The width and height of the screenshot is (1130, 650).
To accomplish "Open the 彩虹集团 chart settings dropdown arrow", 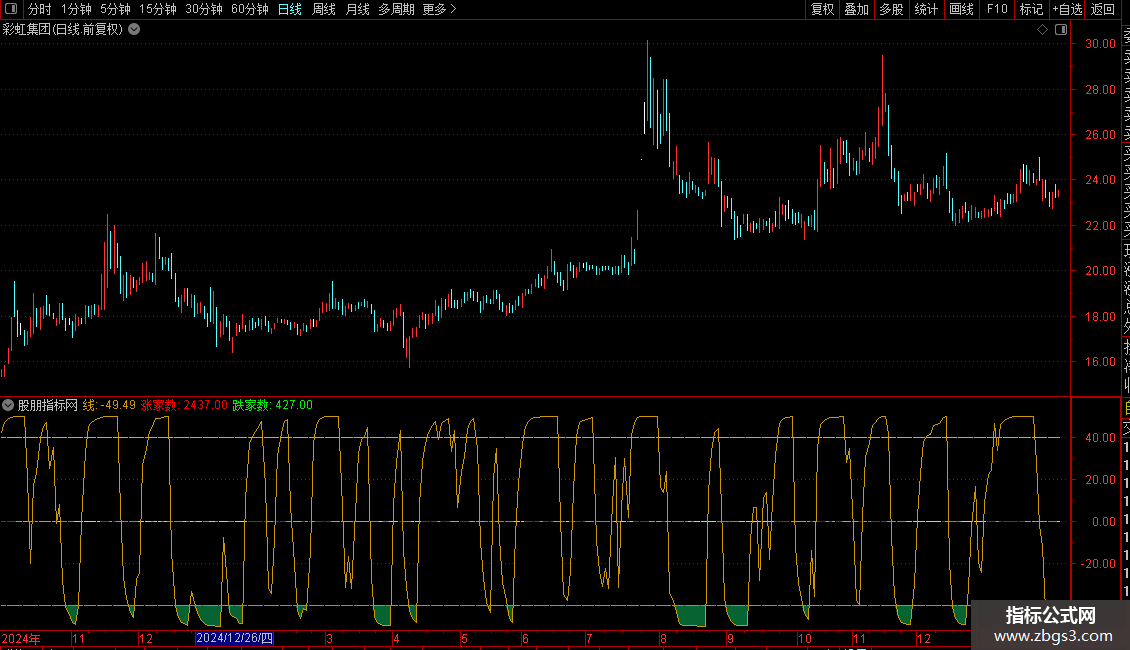I will click(x=134, y=30).
